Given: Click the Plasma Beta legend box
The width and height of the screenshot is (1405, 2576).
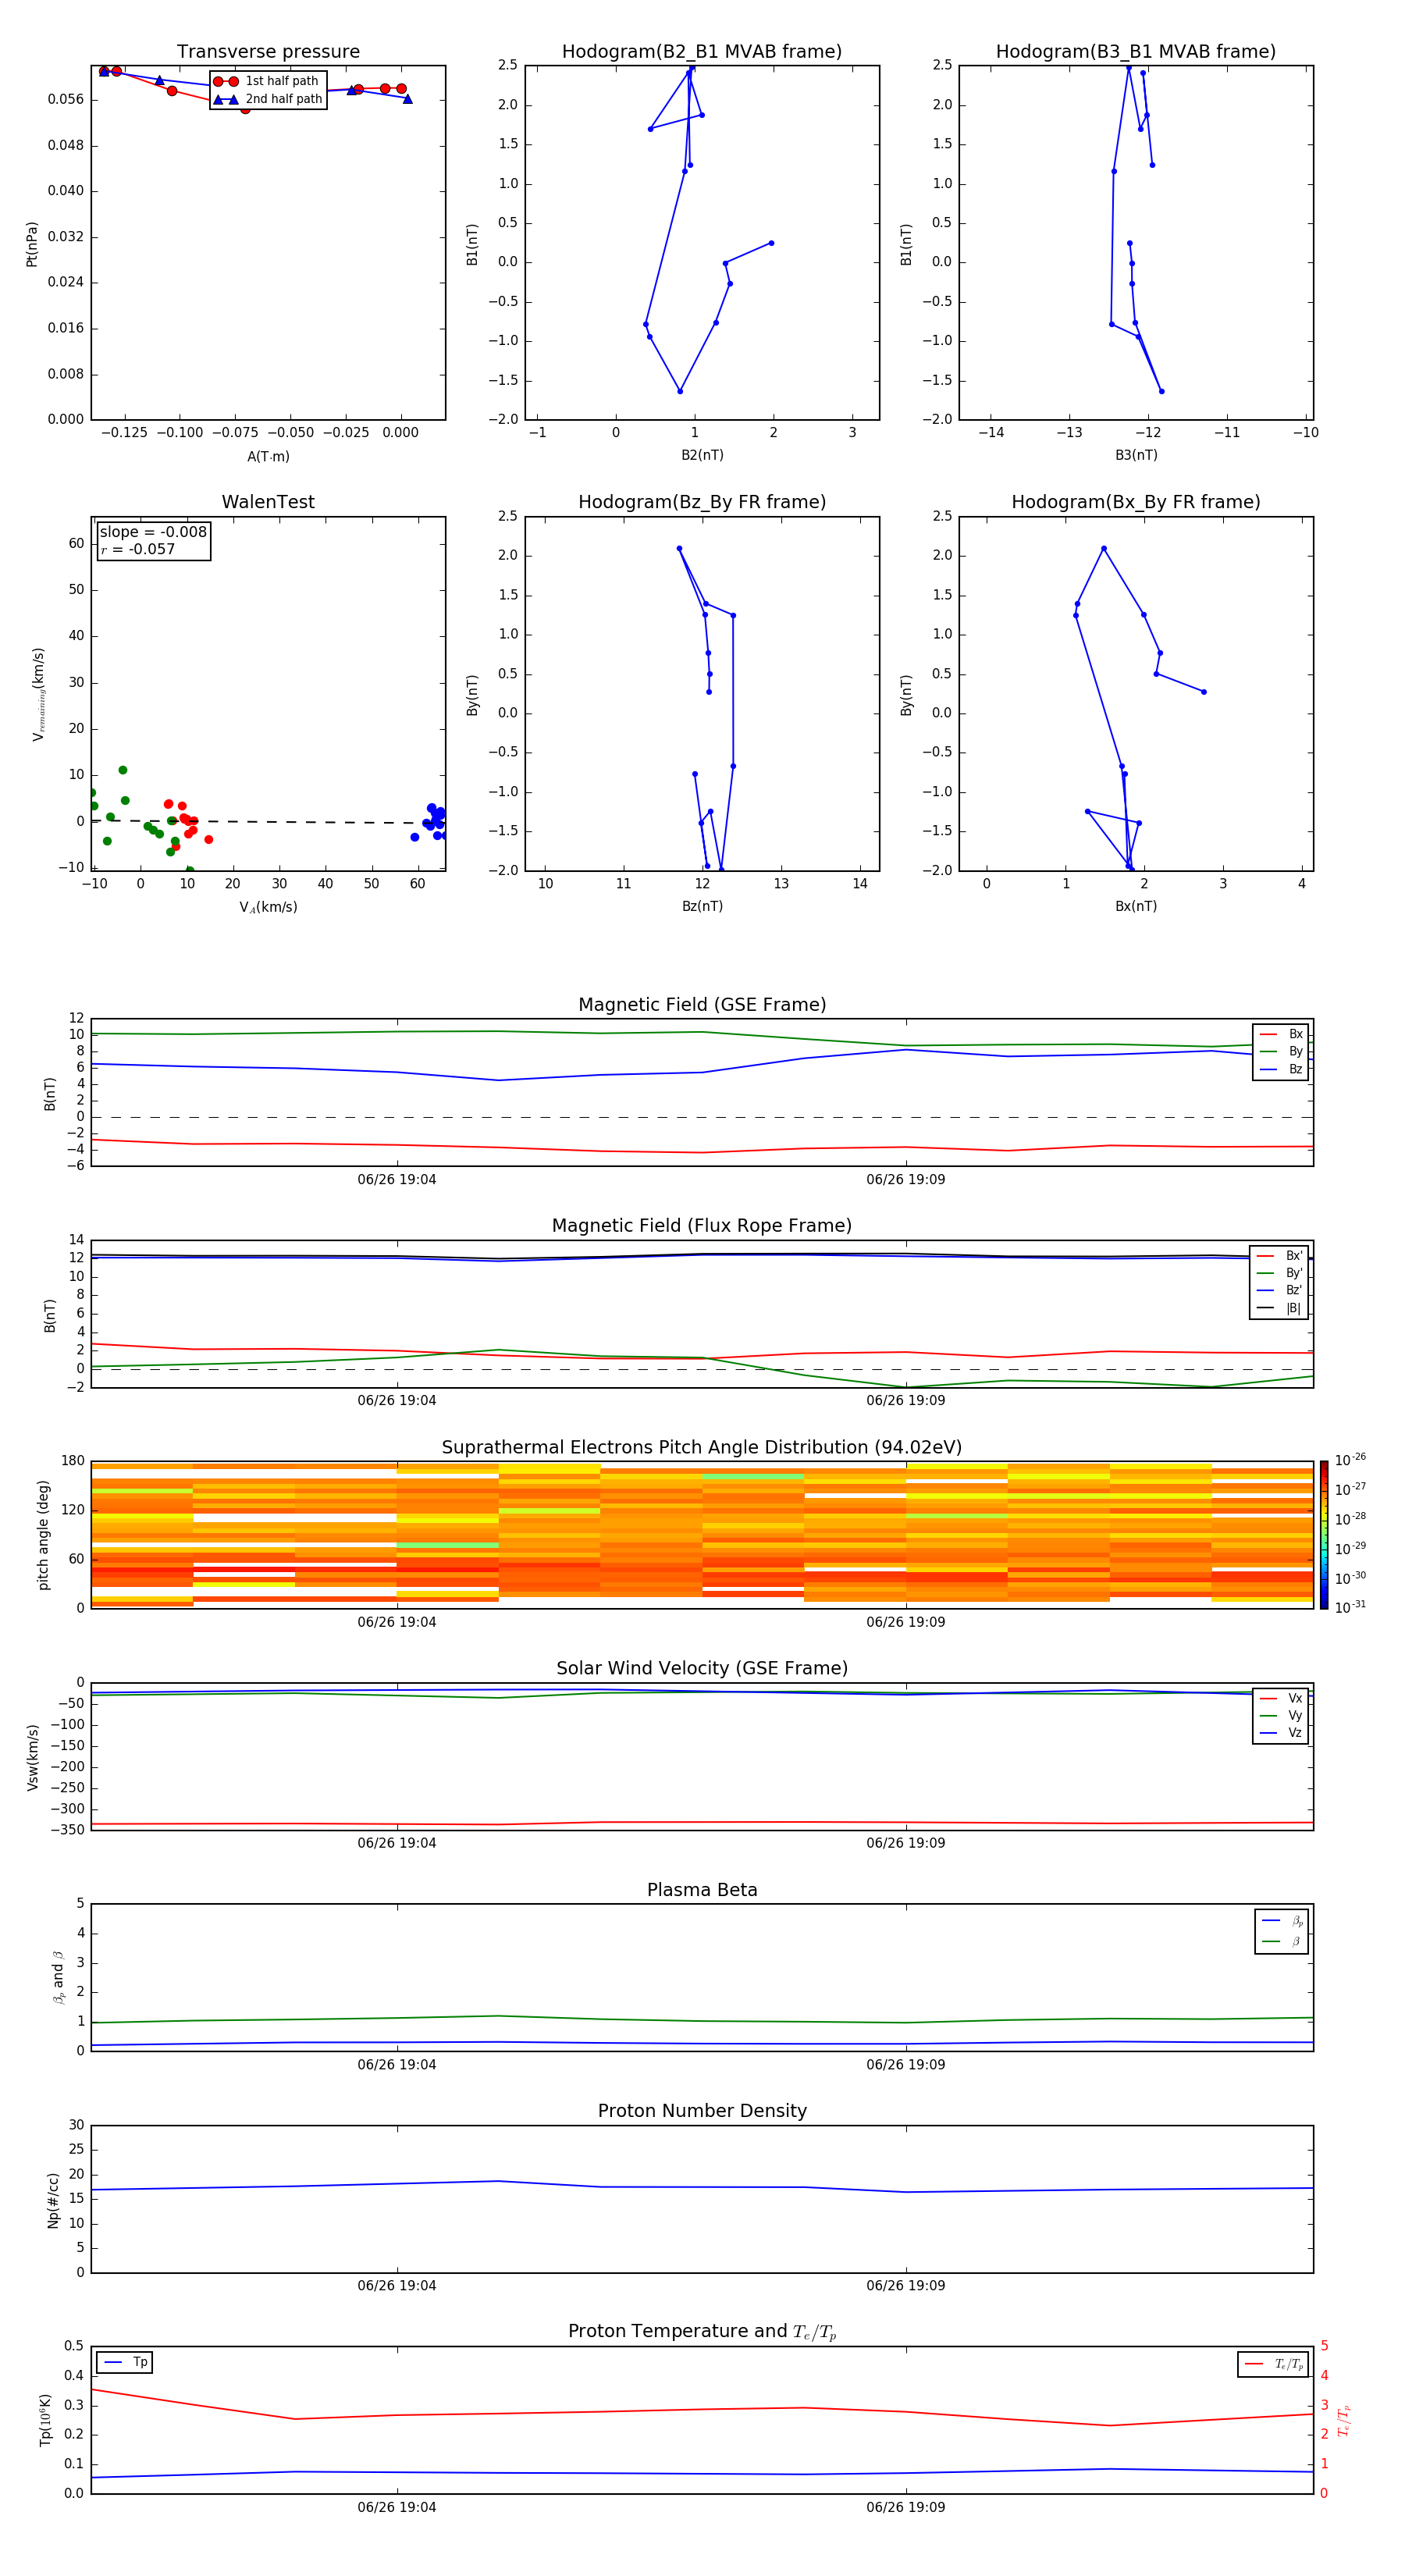Looking at the screenshot, I should 1281,1931.
